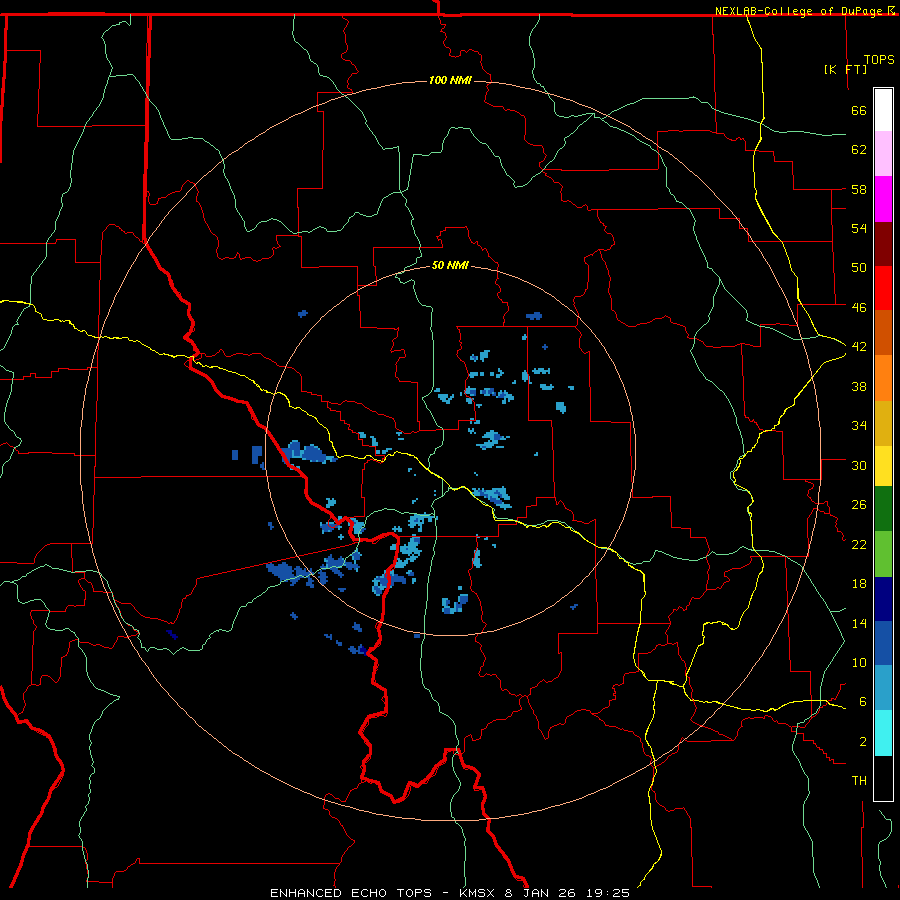Click the 46 legend value
900x900 pixels.
click(x=859, y=308)
